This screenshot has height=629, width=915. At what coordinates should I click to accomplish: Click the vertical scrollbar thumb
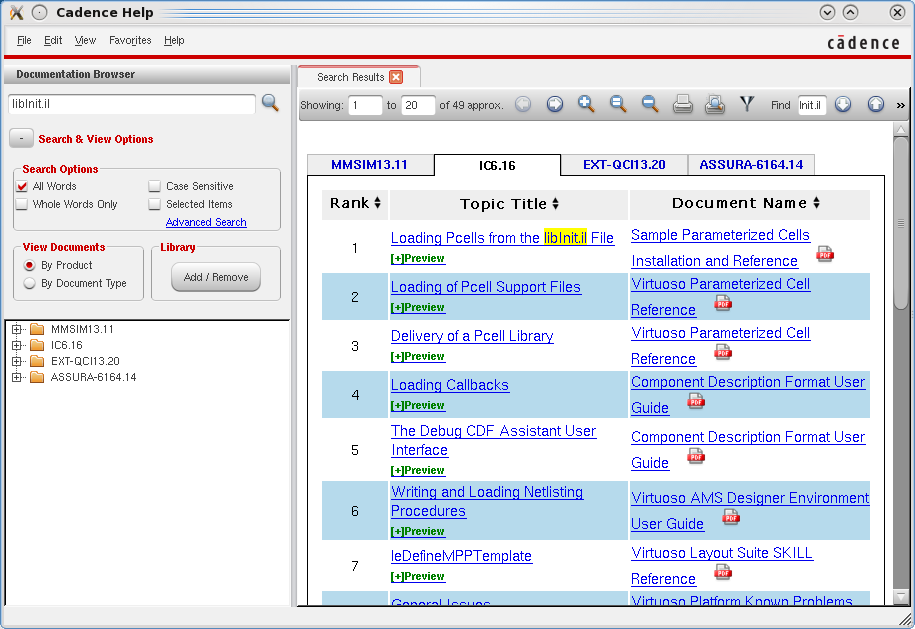point(901,223)
